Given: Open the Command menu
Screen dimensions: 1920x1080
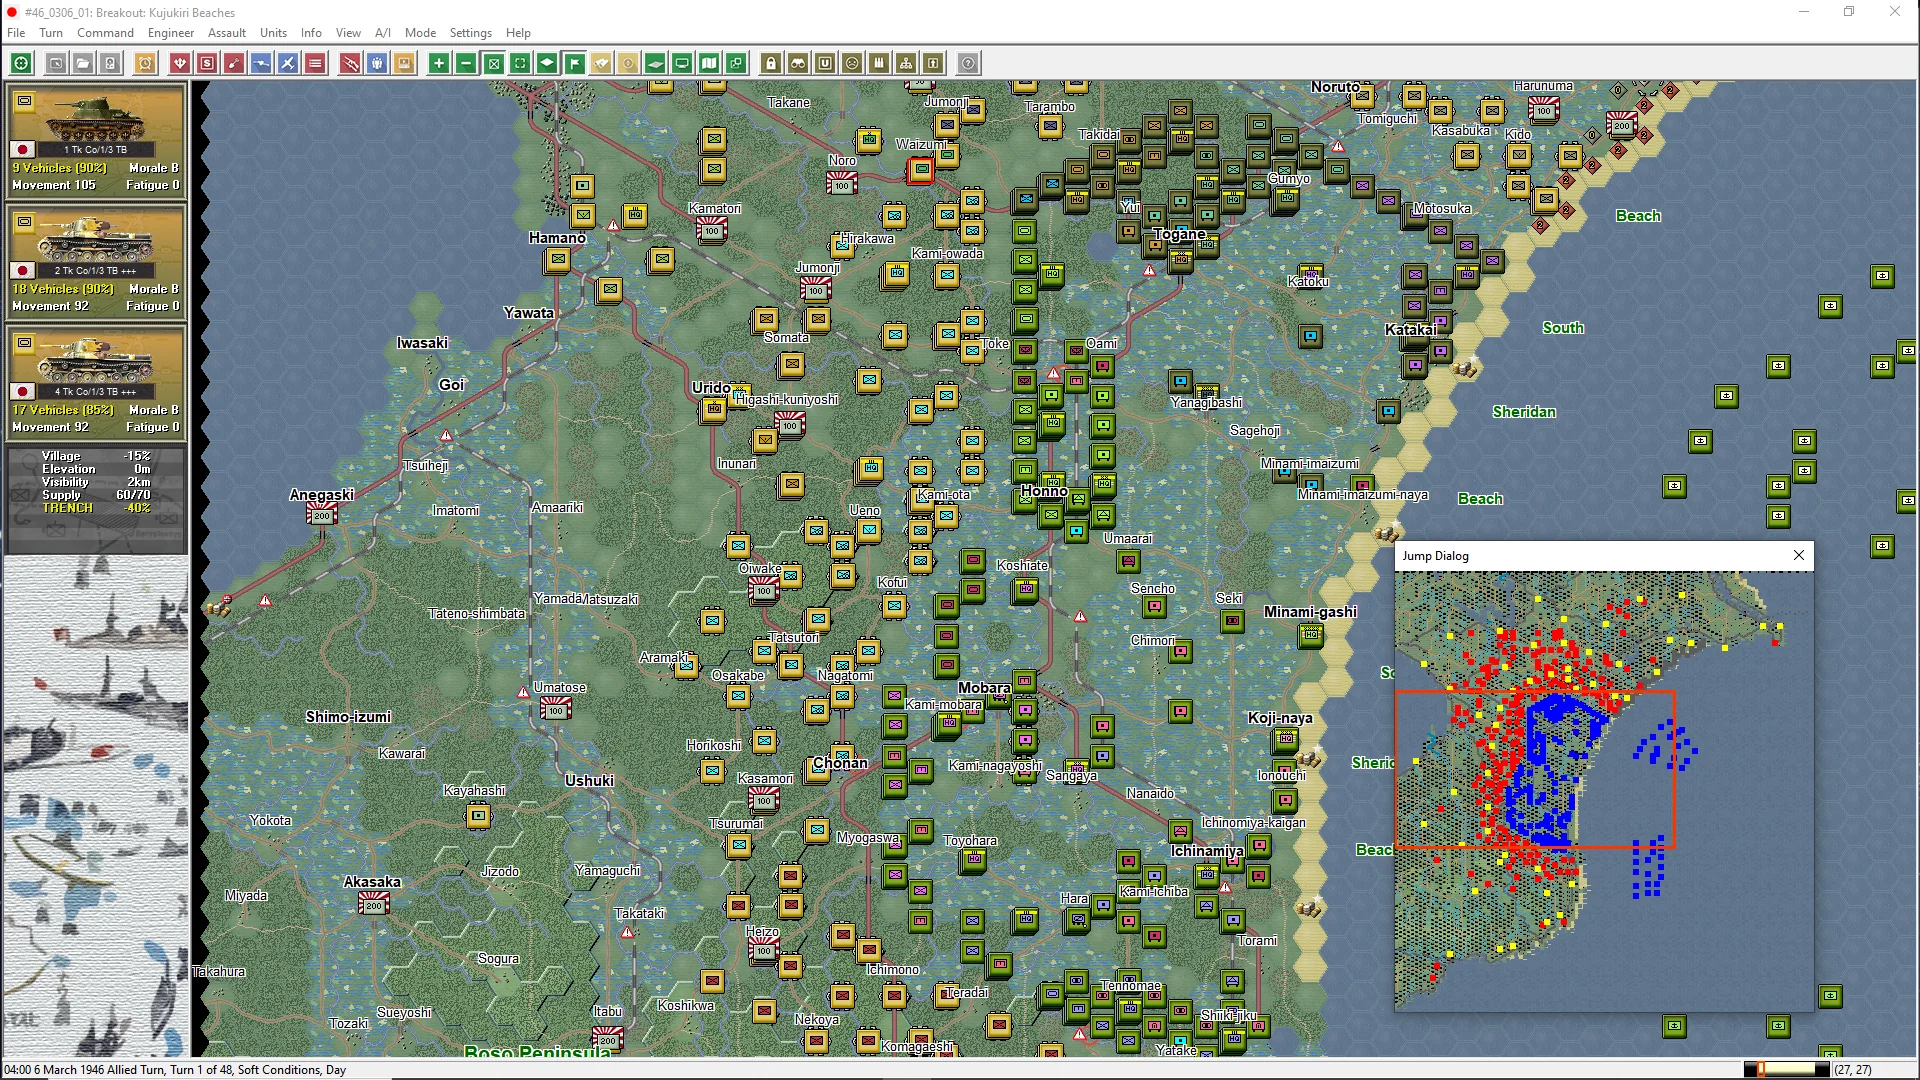Looking at the screenshot, I should click(105, 33).
